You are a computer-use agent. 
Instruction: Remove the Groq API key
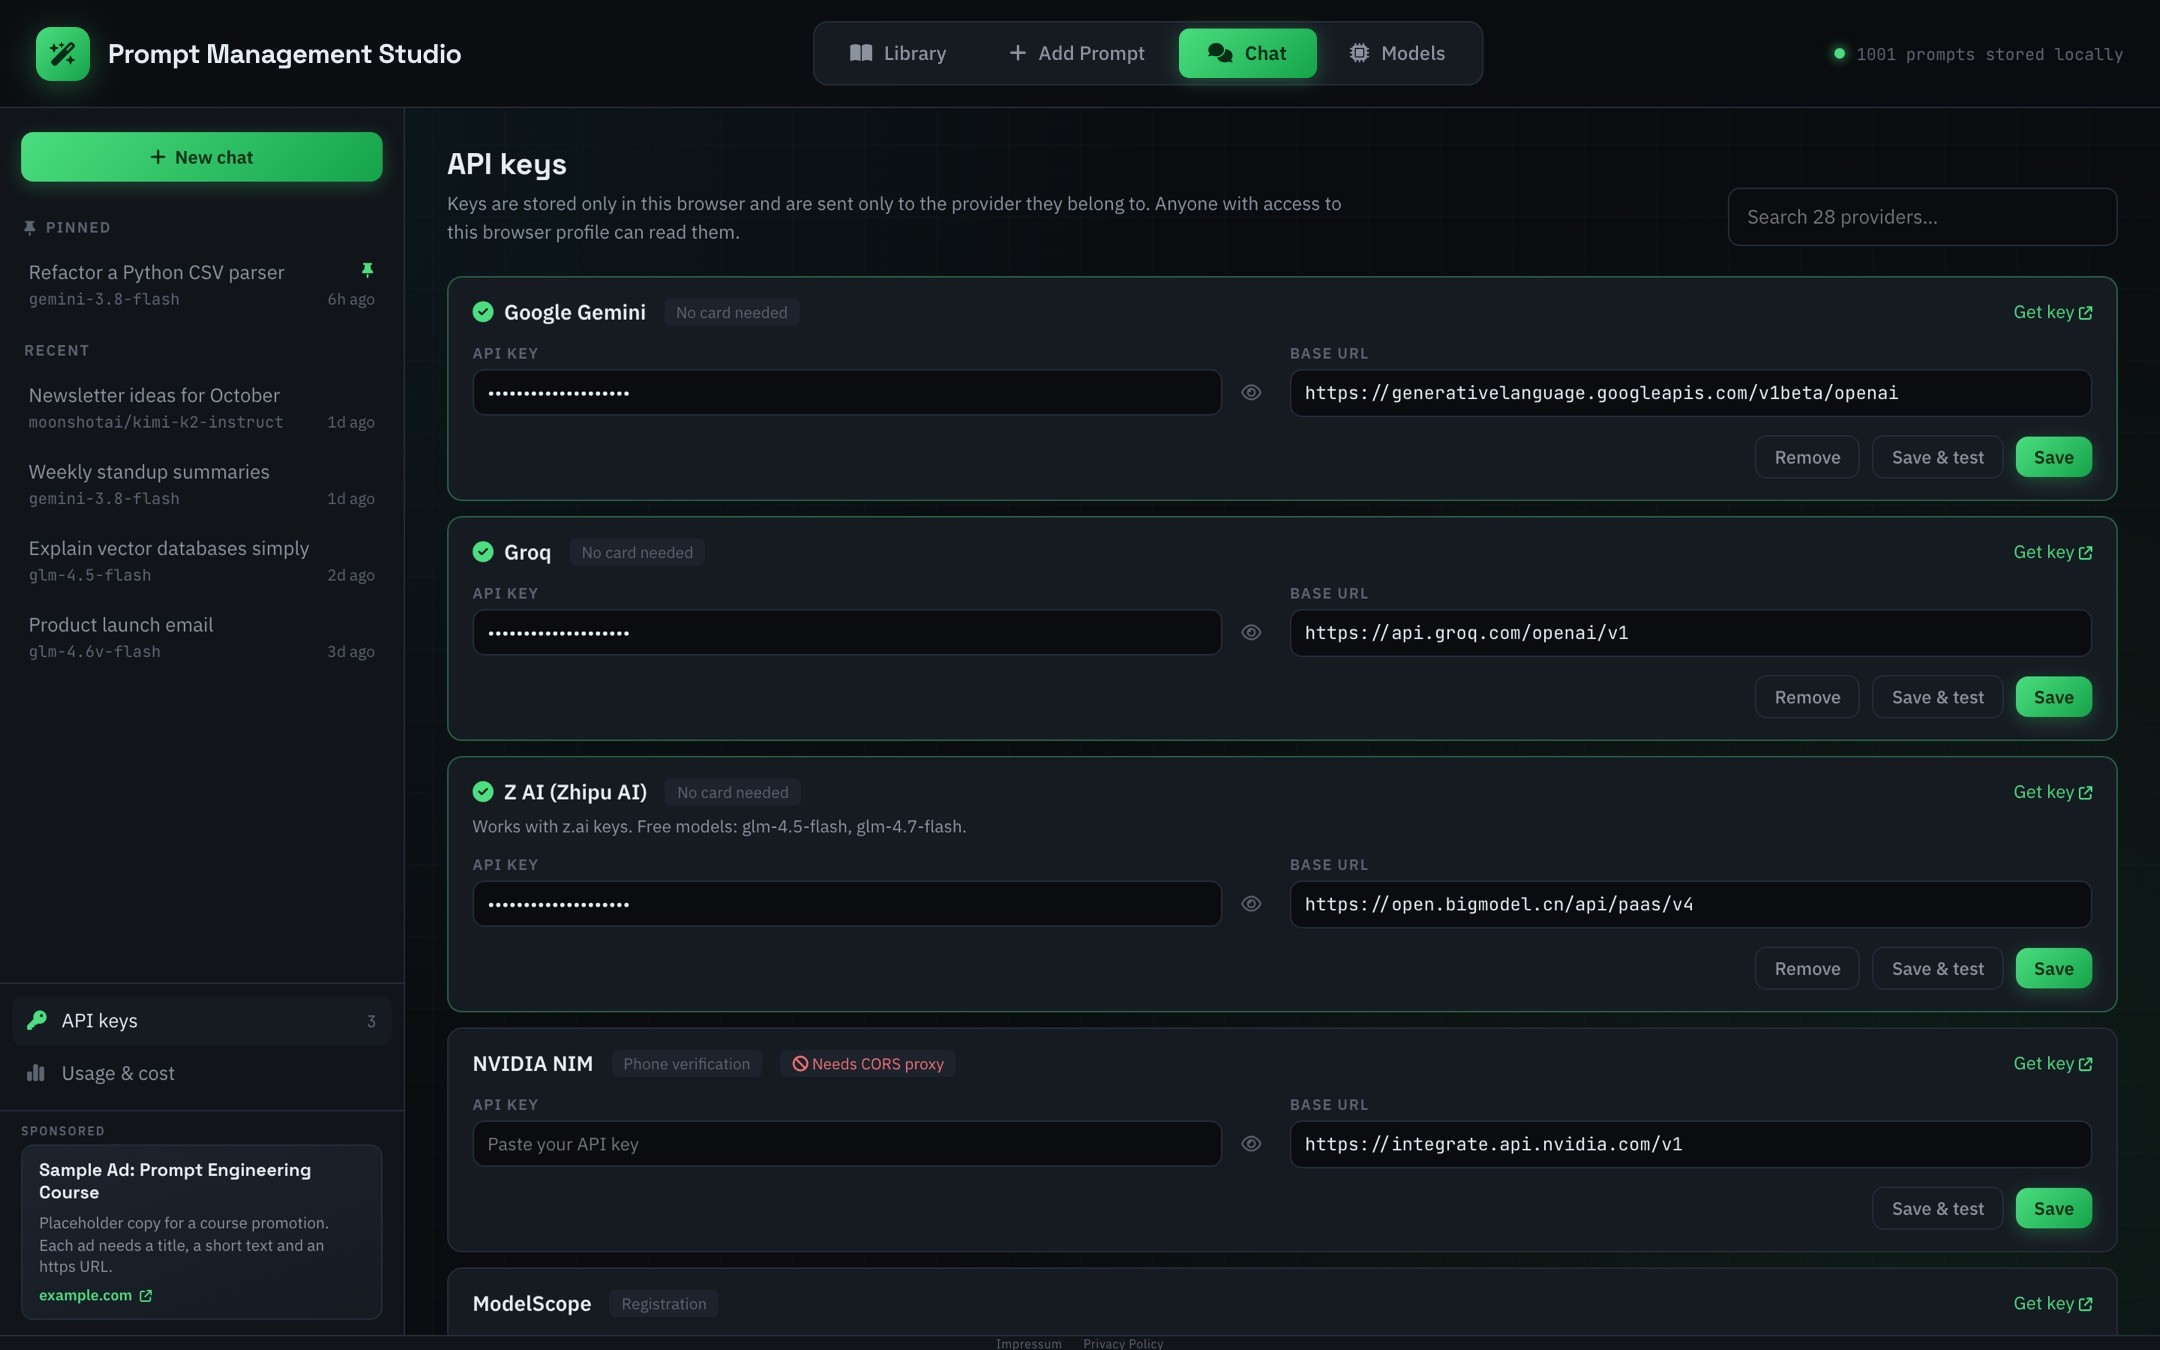pyautogui.click(x=1807, y=697)
